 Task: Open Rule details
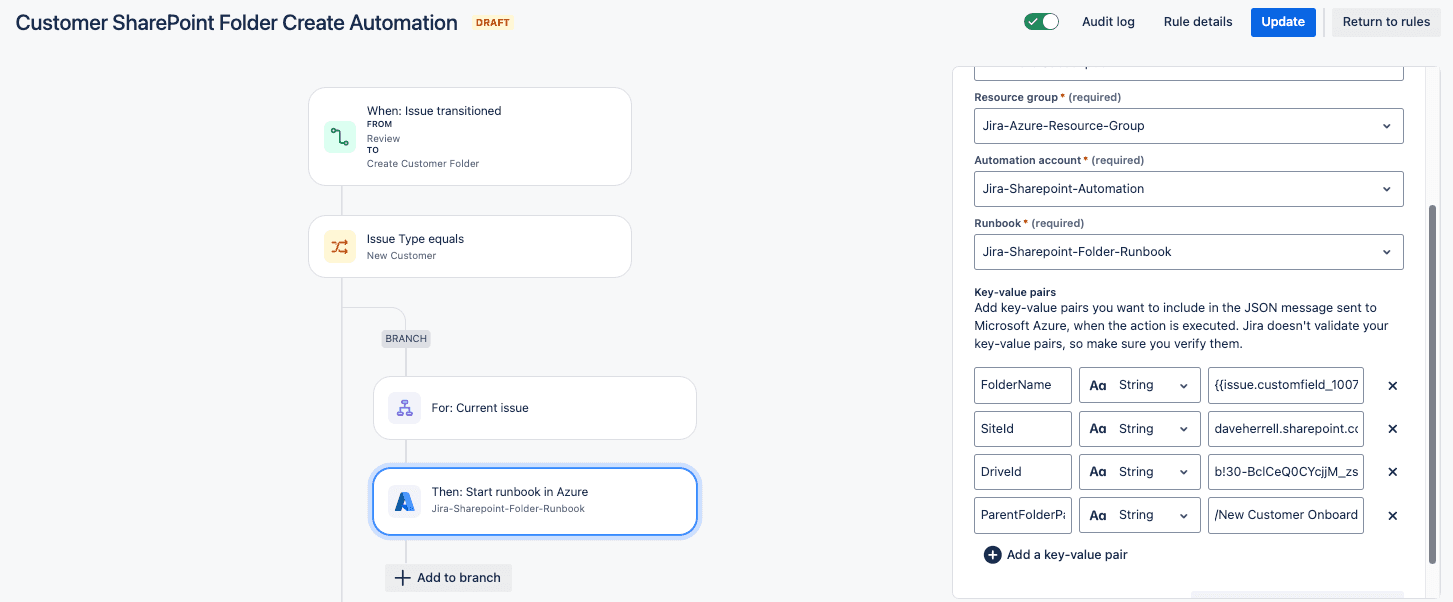pyautogui.click(x=1198, y=22)
